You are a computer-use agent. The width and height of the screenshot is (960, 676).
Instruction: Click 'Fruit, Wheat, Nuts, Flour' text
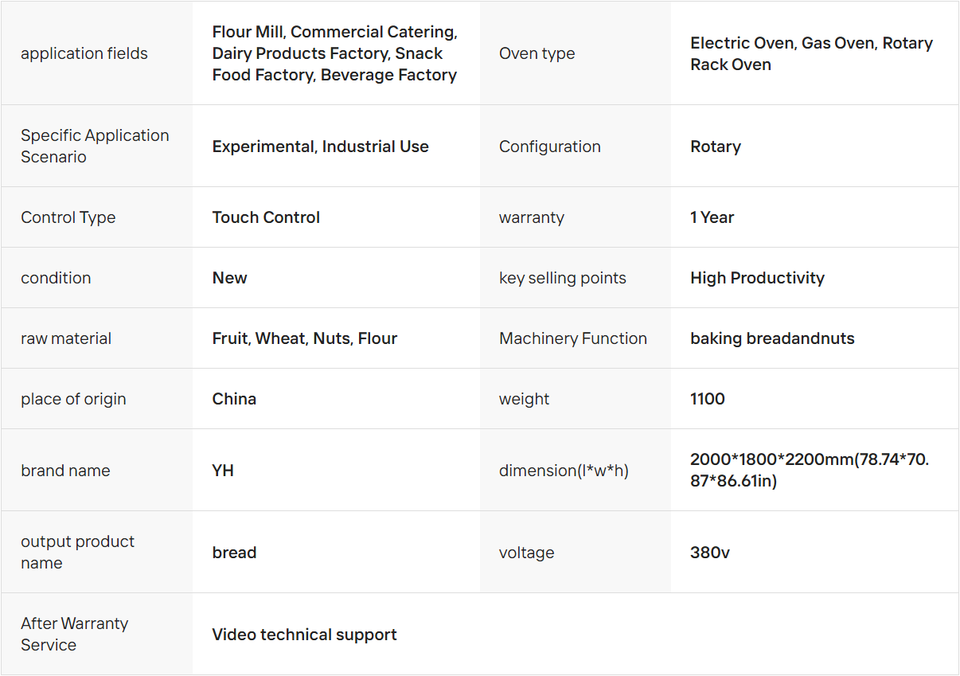(x=304, y=338)
